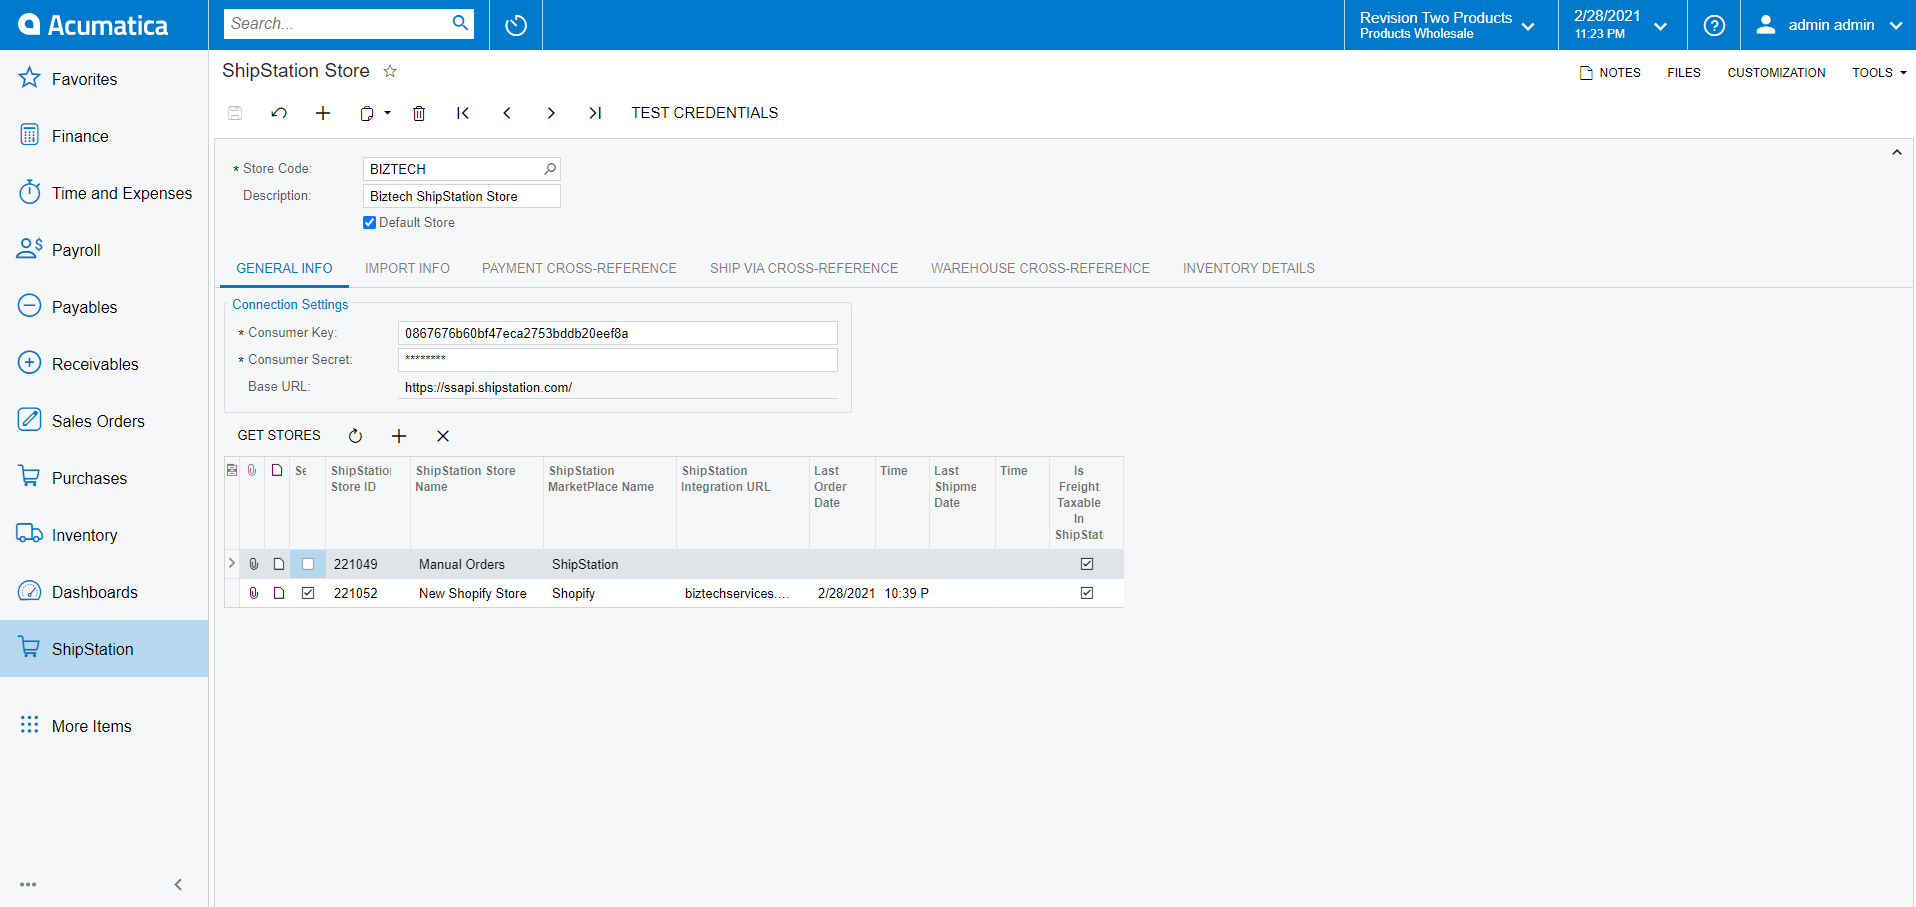Image resolution: width=1916 pixels, height=907 pixels.
Task: Open Favorites in sidebar
Action: (x=104, y=79)
